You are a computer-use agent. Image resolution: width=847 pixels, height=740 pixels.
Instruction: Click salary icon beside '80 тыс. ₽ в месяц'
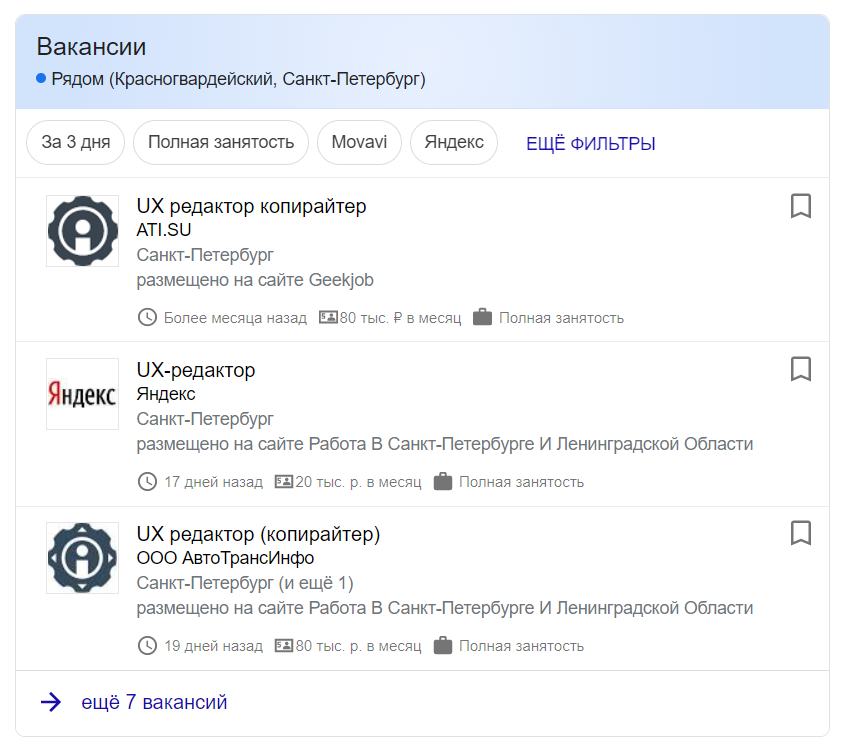(328, 317)
